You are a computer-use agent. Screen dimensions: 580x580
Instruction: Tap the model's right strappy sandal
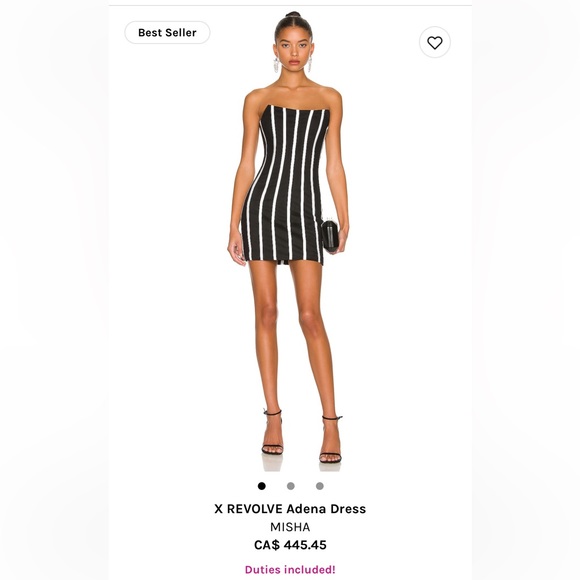(x=273, y=432)
